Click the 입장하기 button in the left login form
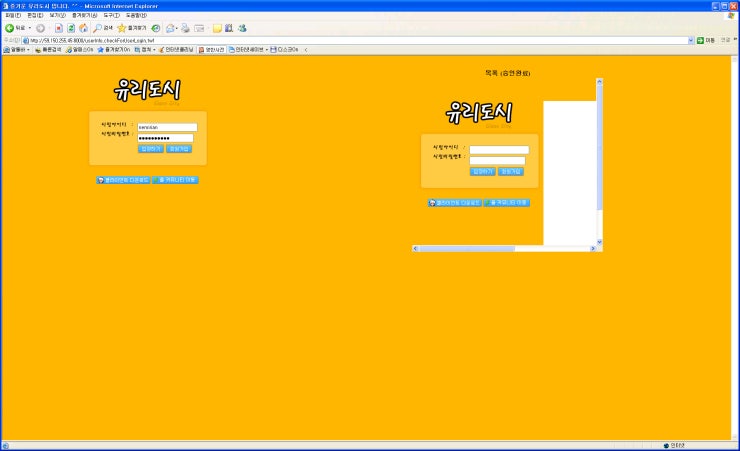 pos(150,148)
